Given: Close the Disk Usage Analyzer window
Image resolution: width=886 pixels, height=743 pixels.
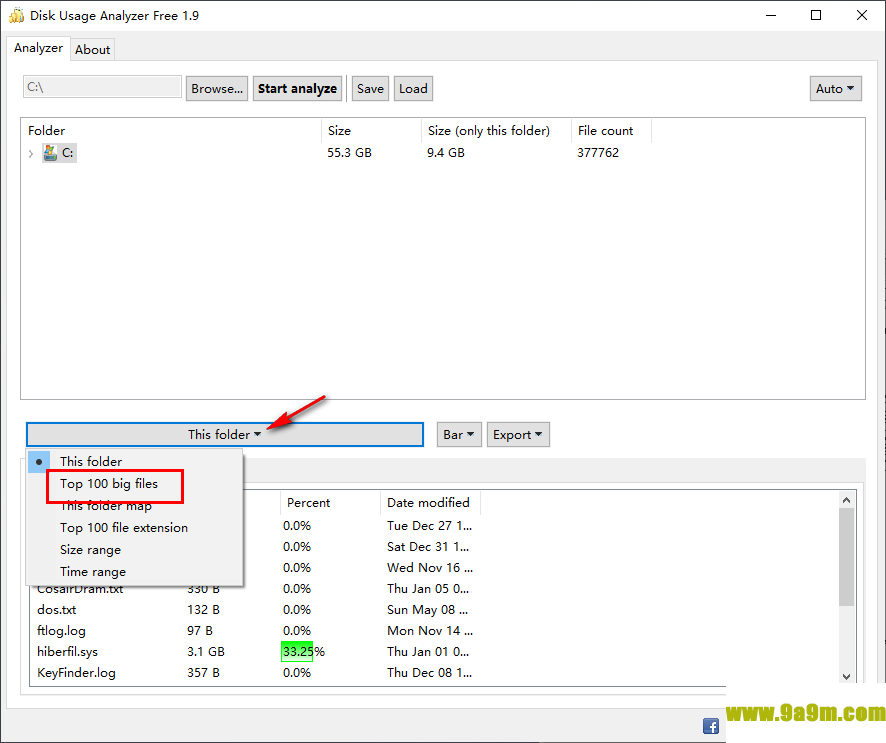Looking at the screenshot, I should tap(862, 15).
